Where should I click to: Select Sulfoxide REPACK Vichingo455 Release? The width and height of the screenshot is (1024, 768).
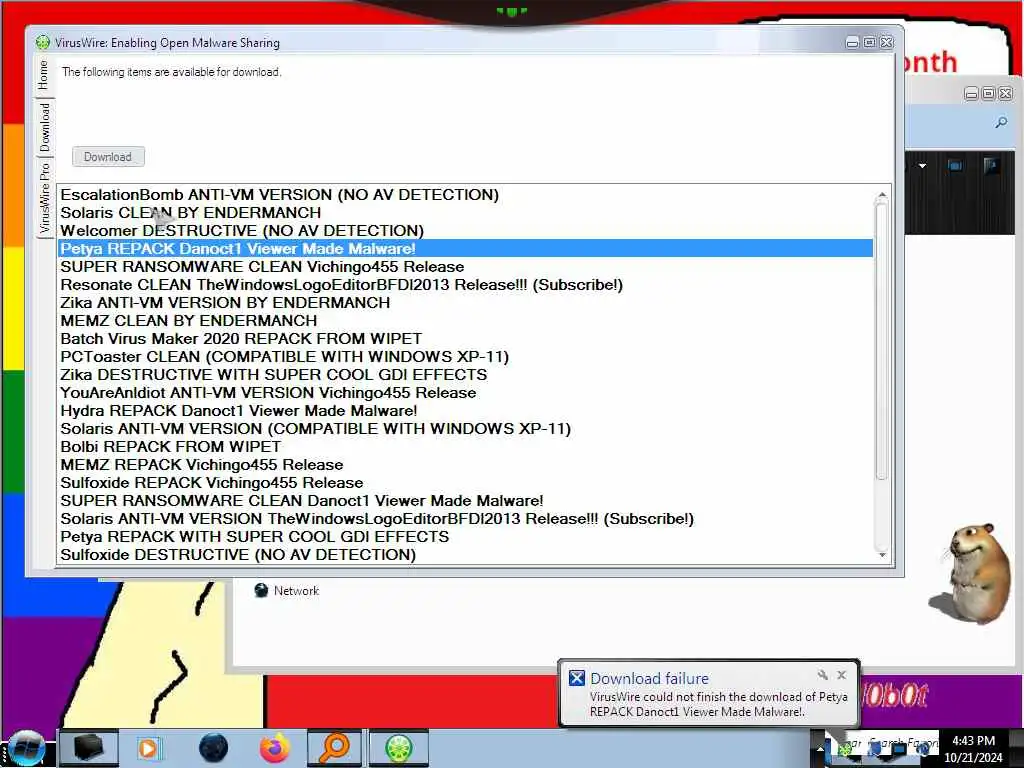[466, 483]
